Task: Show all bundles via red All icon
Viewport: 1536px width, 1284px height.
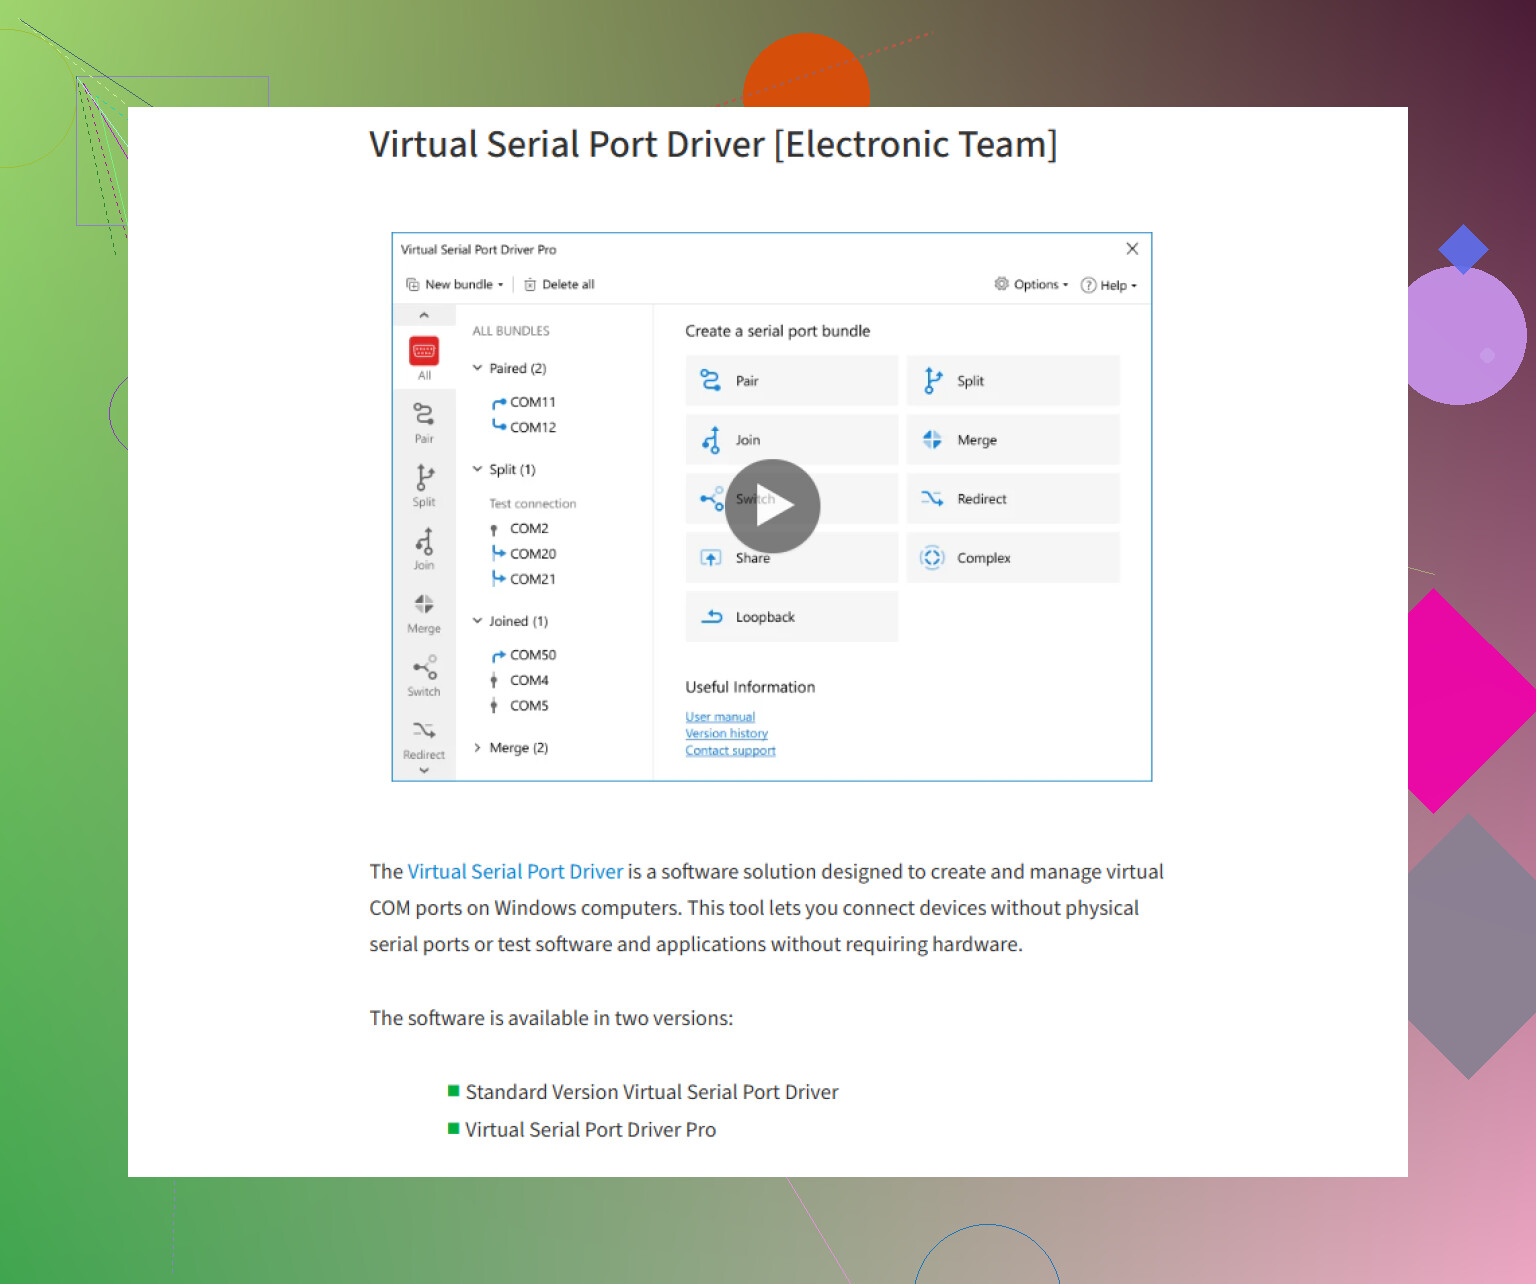Action: [424, 352]
